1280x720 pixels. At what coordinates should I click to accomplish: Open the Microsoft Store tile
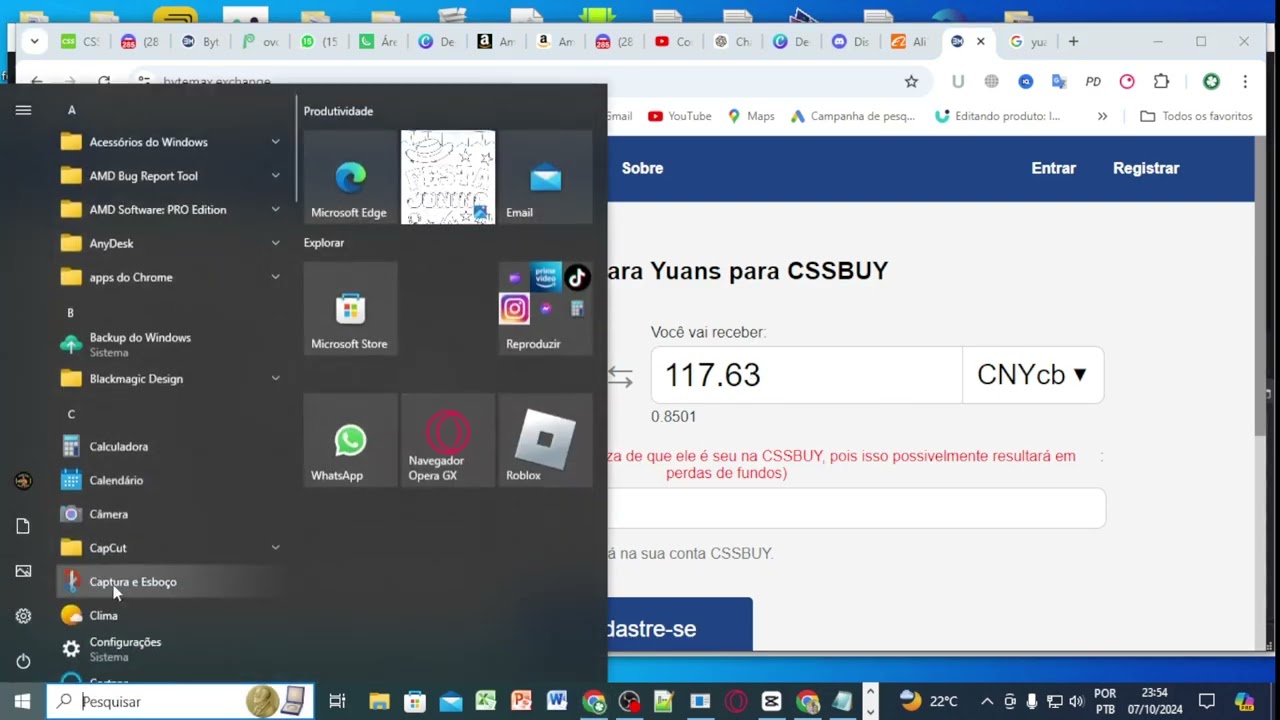[349, 308]
